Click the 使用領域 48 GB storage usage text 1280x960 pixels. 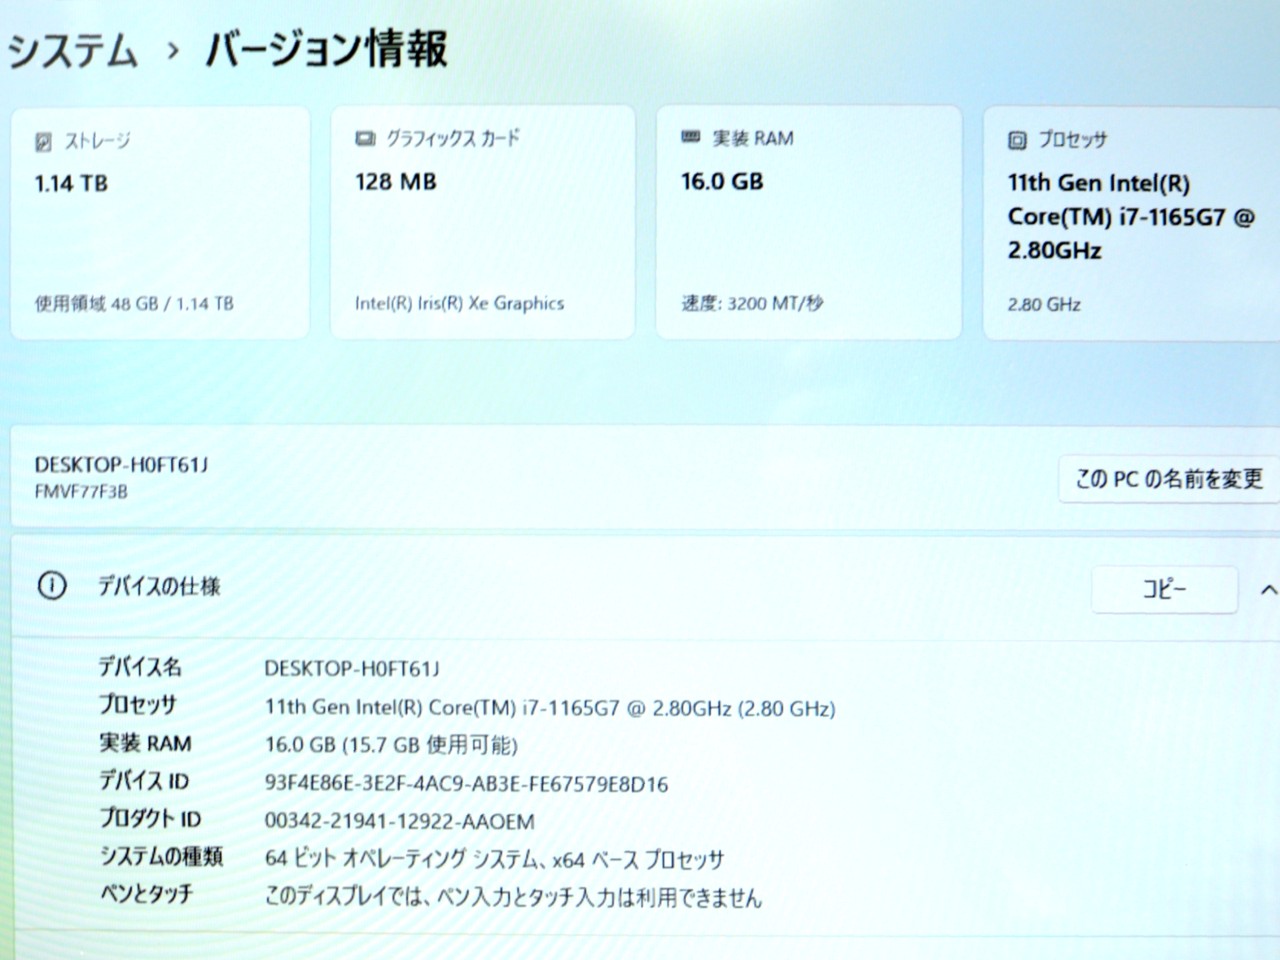click(x=134, y=303)
